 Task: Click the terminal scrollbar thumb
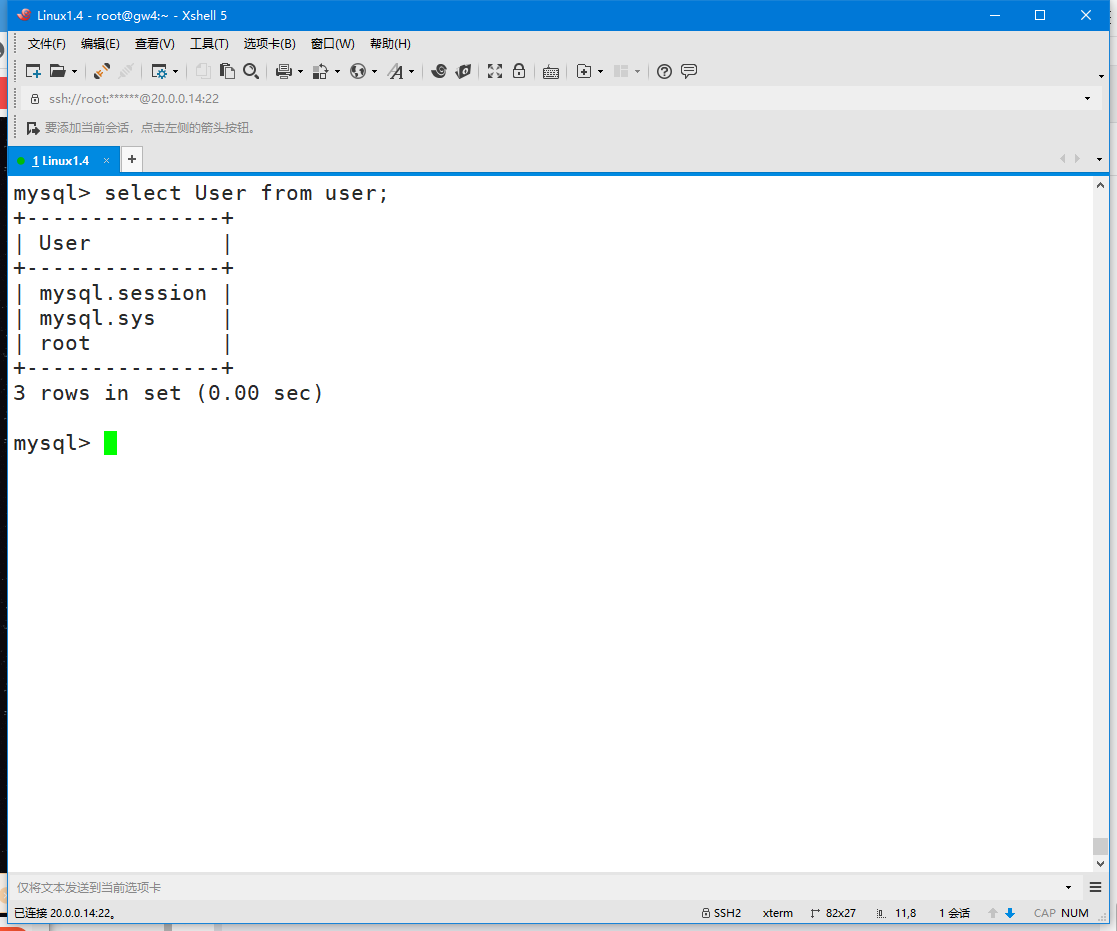1101,846
